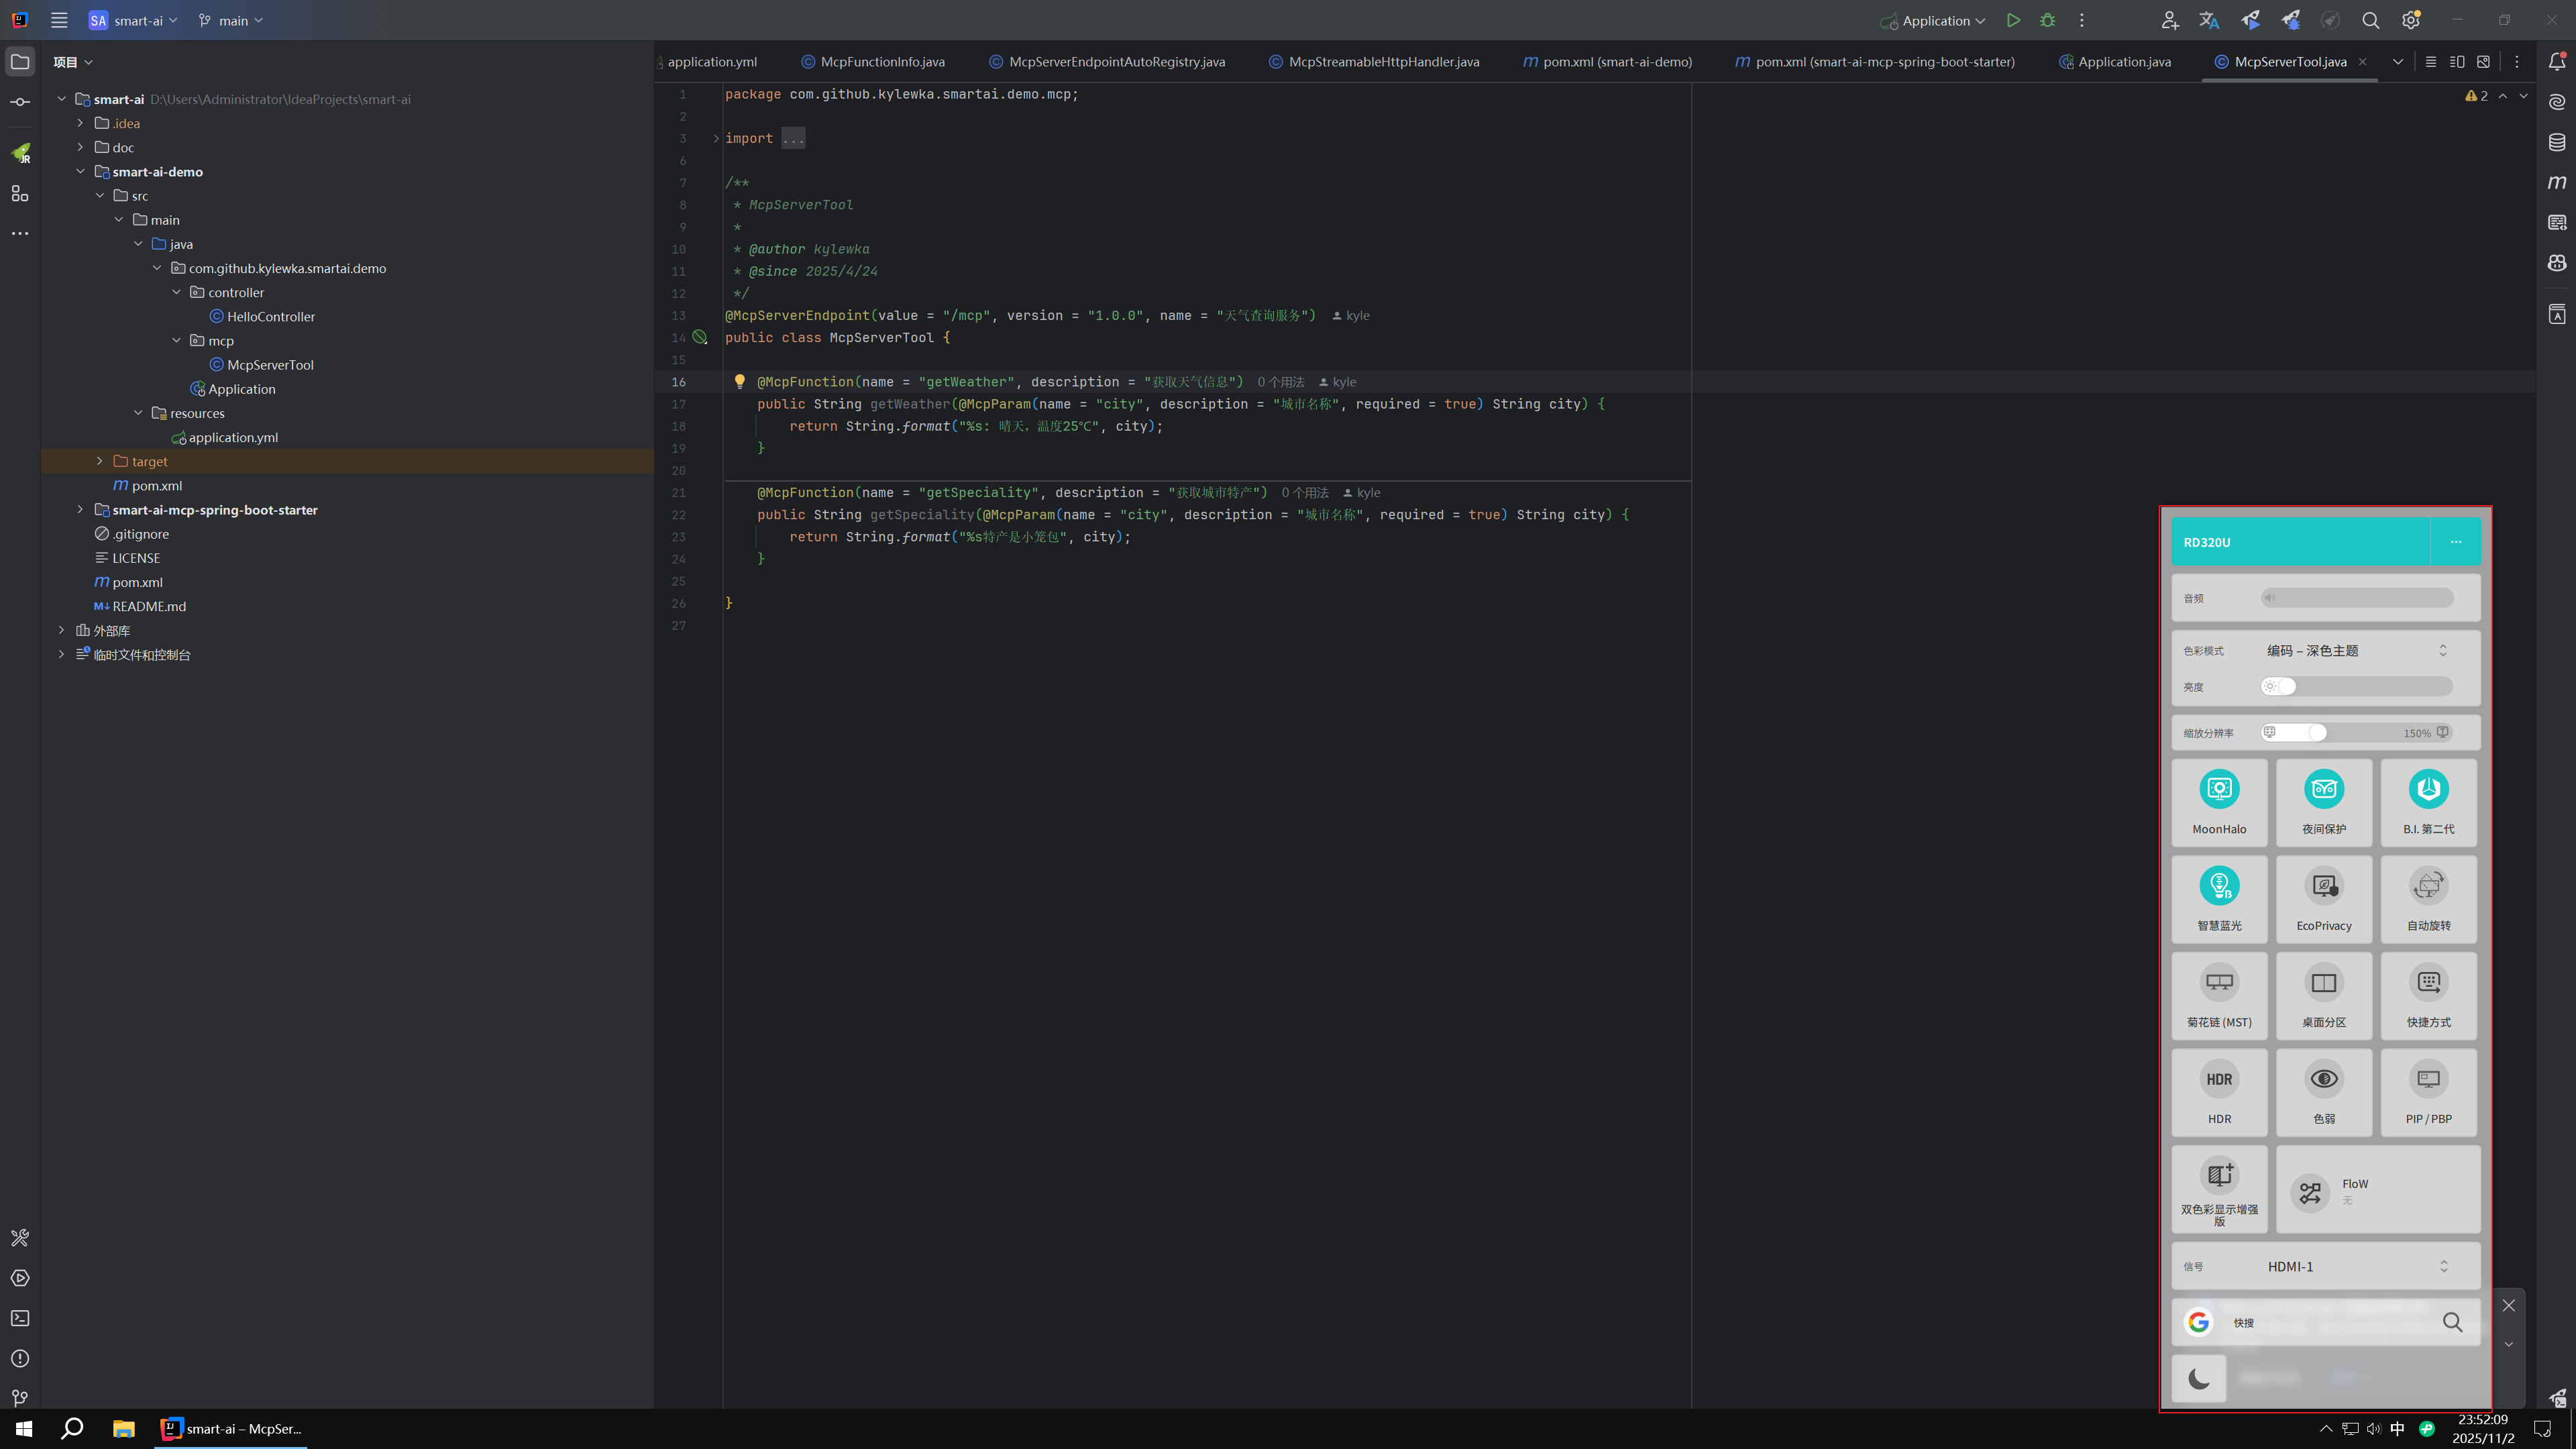
Task: Open the Git tool window icon
Action: click(20, 1398)
